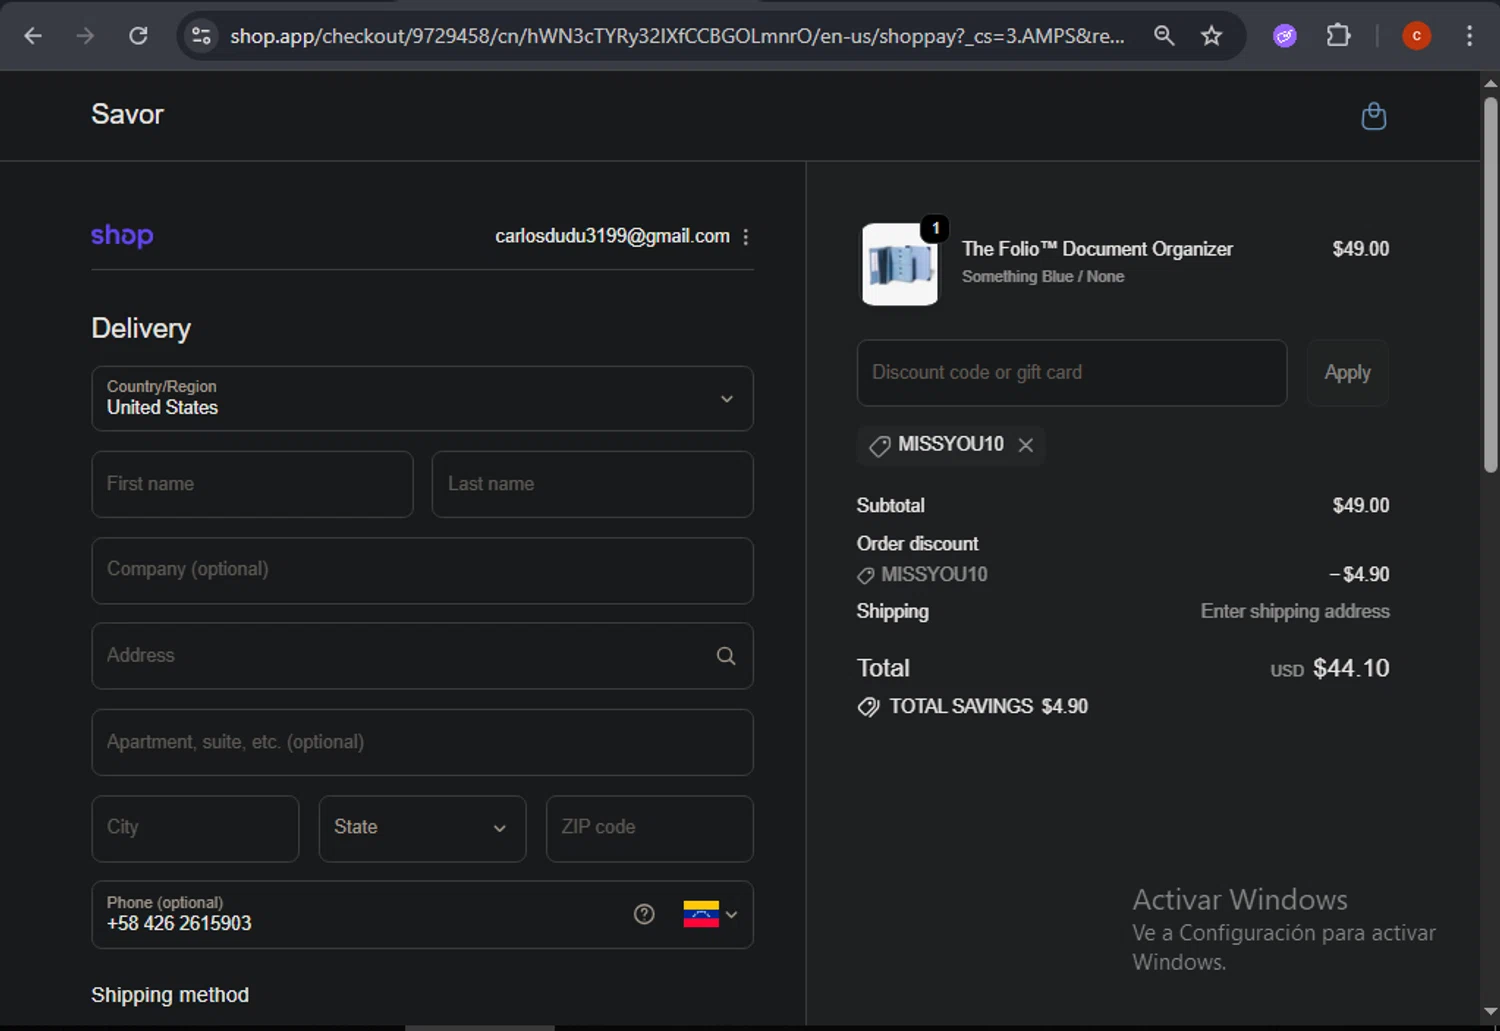Image resolution: width=1500 pixels, height=1031 pixels.
Task: Click the Shipping method heading
Action: click(x=170, y=995)
